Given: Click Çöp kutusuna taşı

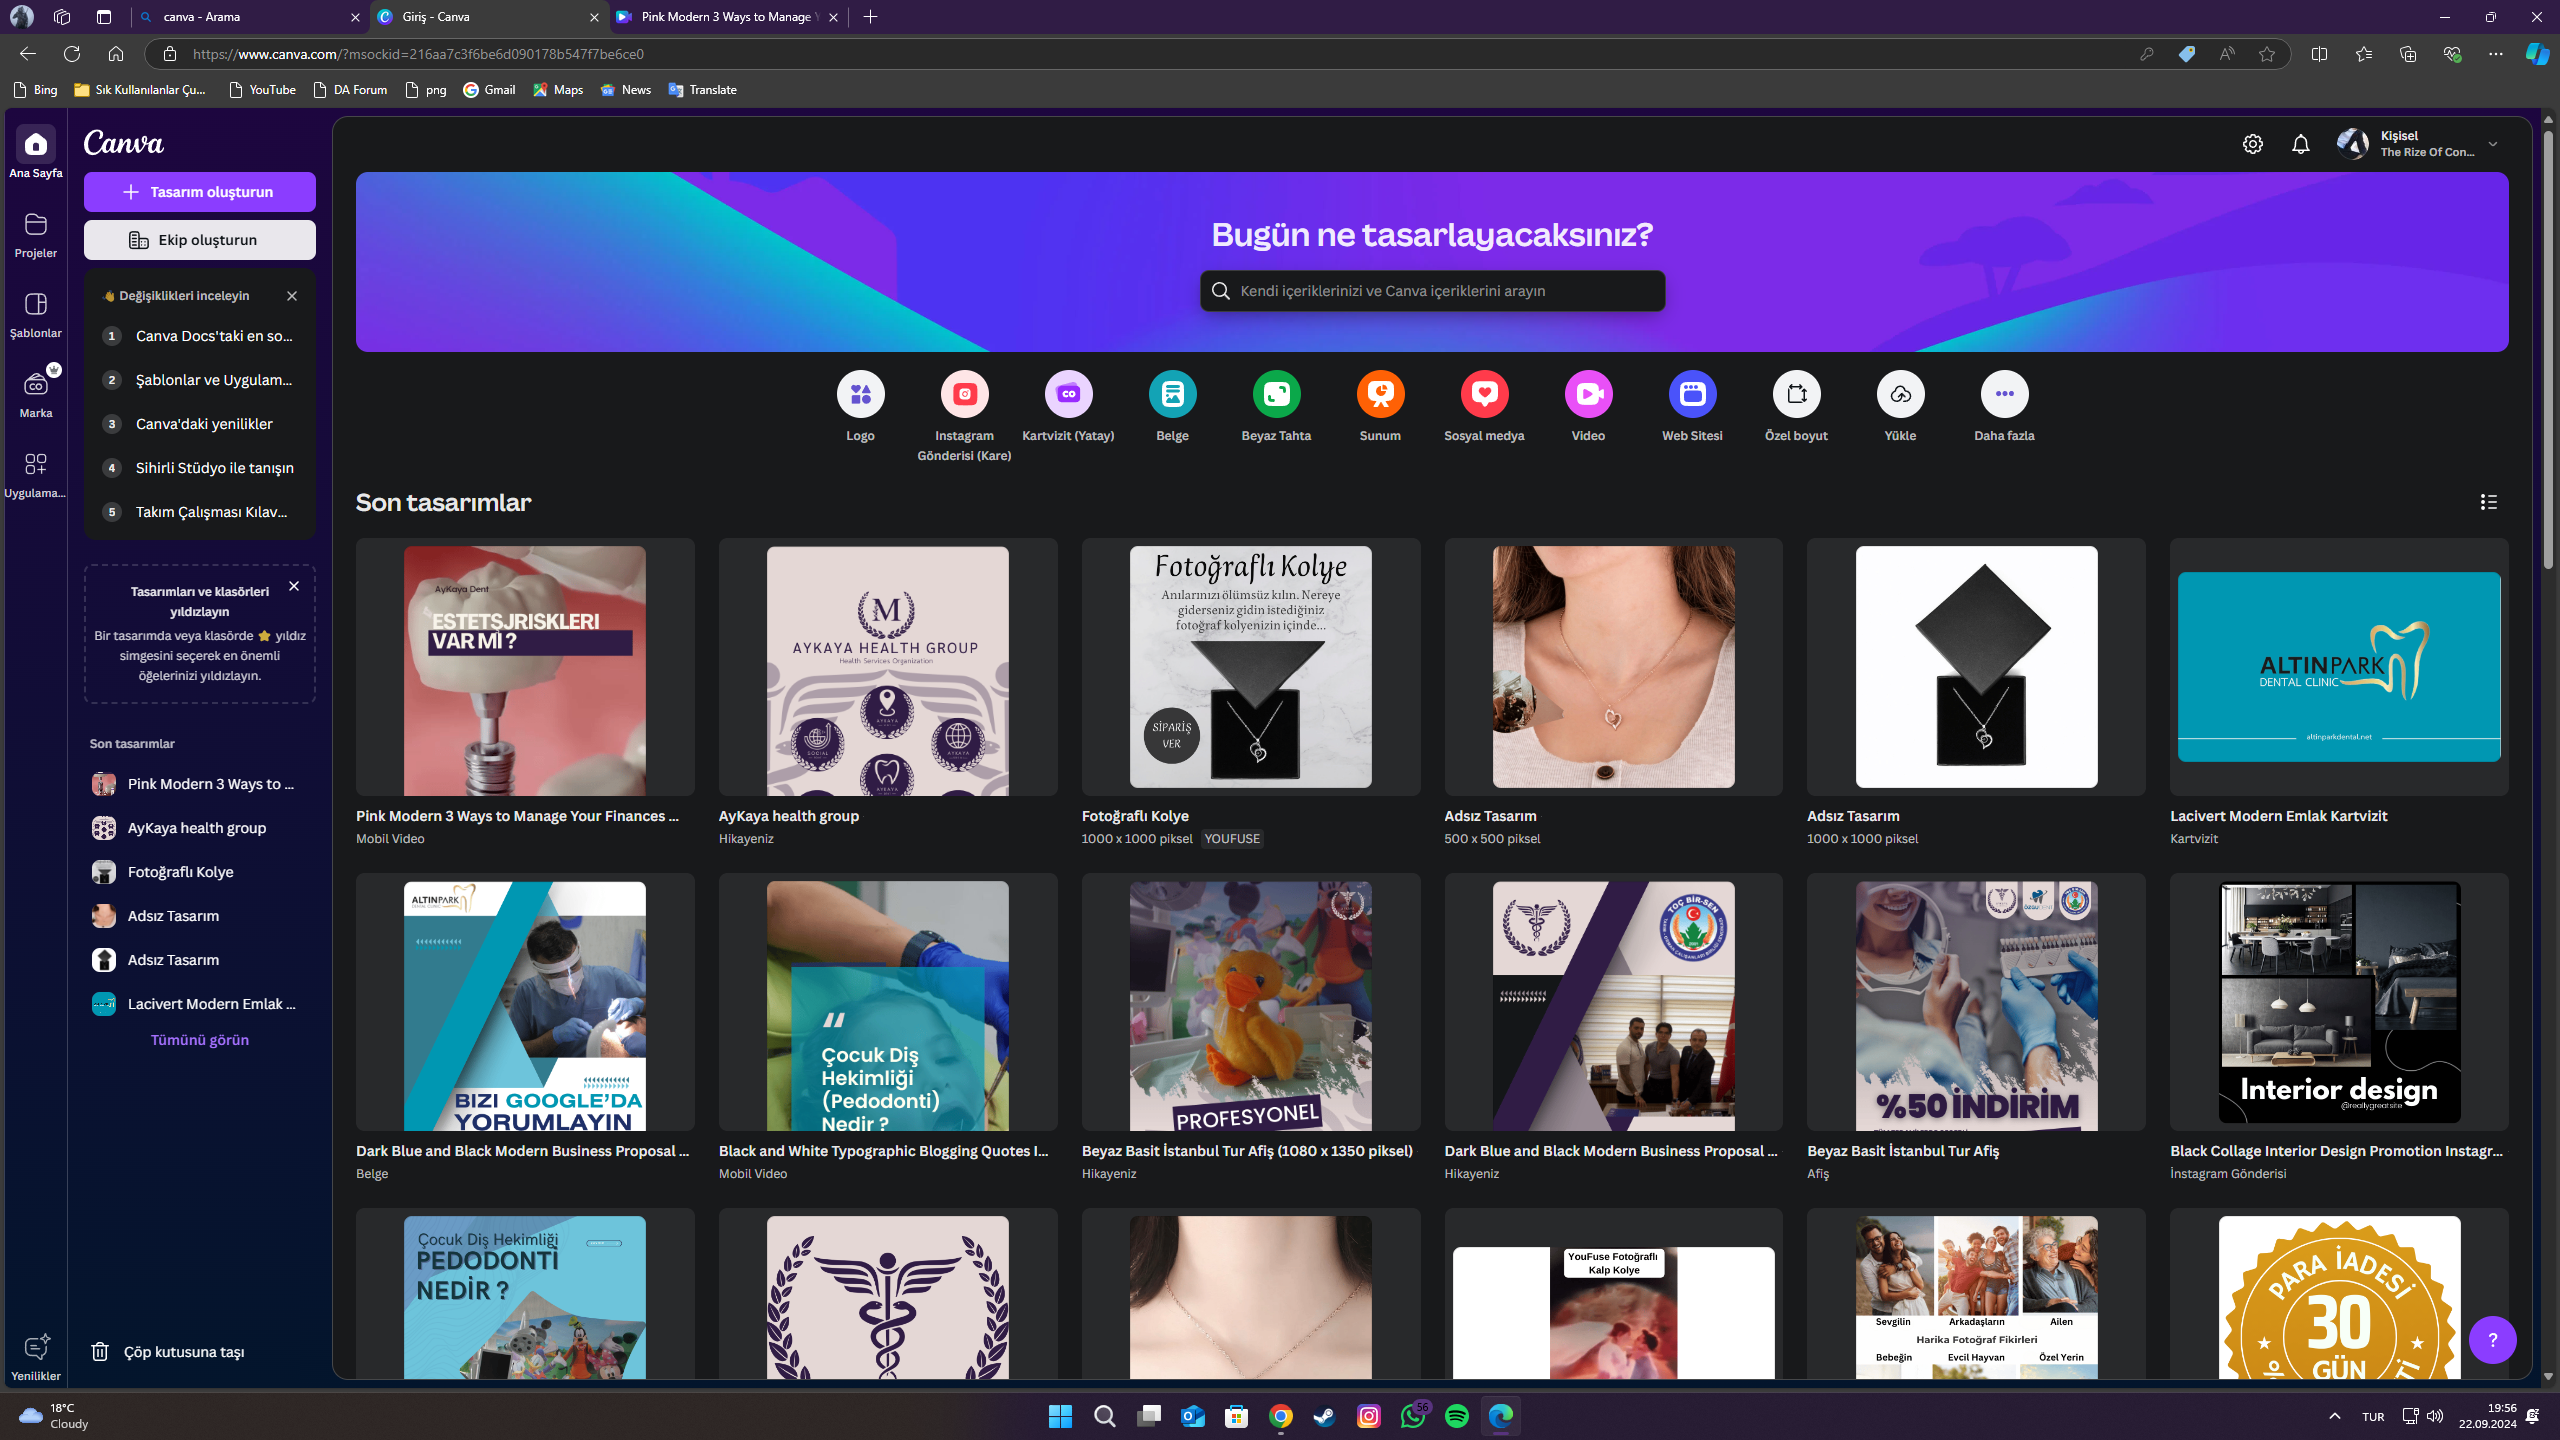Looking at the screenshot, I should click(x=168, y=1352).
